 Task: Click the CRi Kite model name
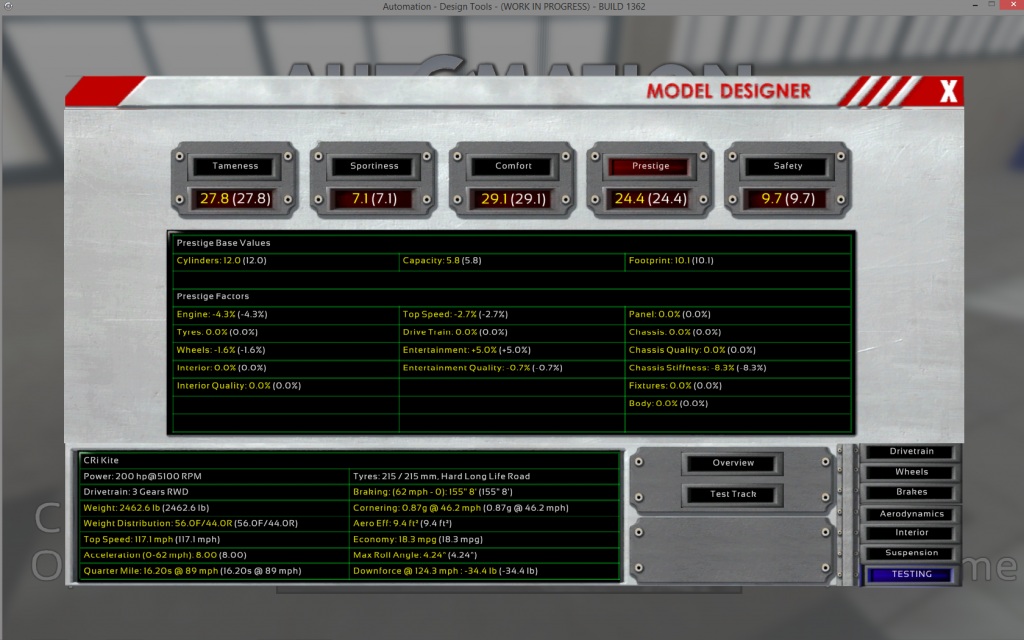pos(101,460)
